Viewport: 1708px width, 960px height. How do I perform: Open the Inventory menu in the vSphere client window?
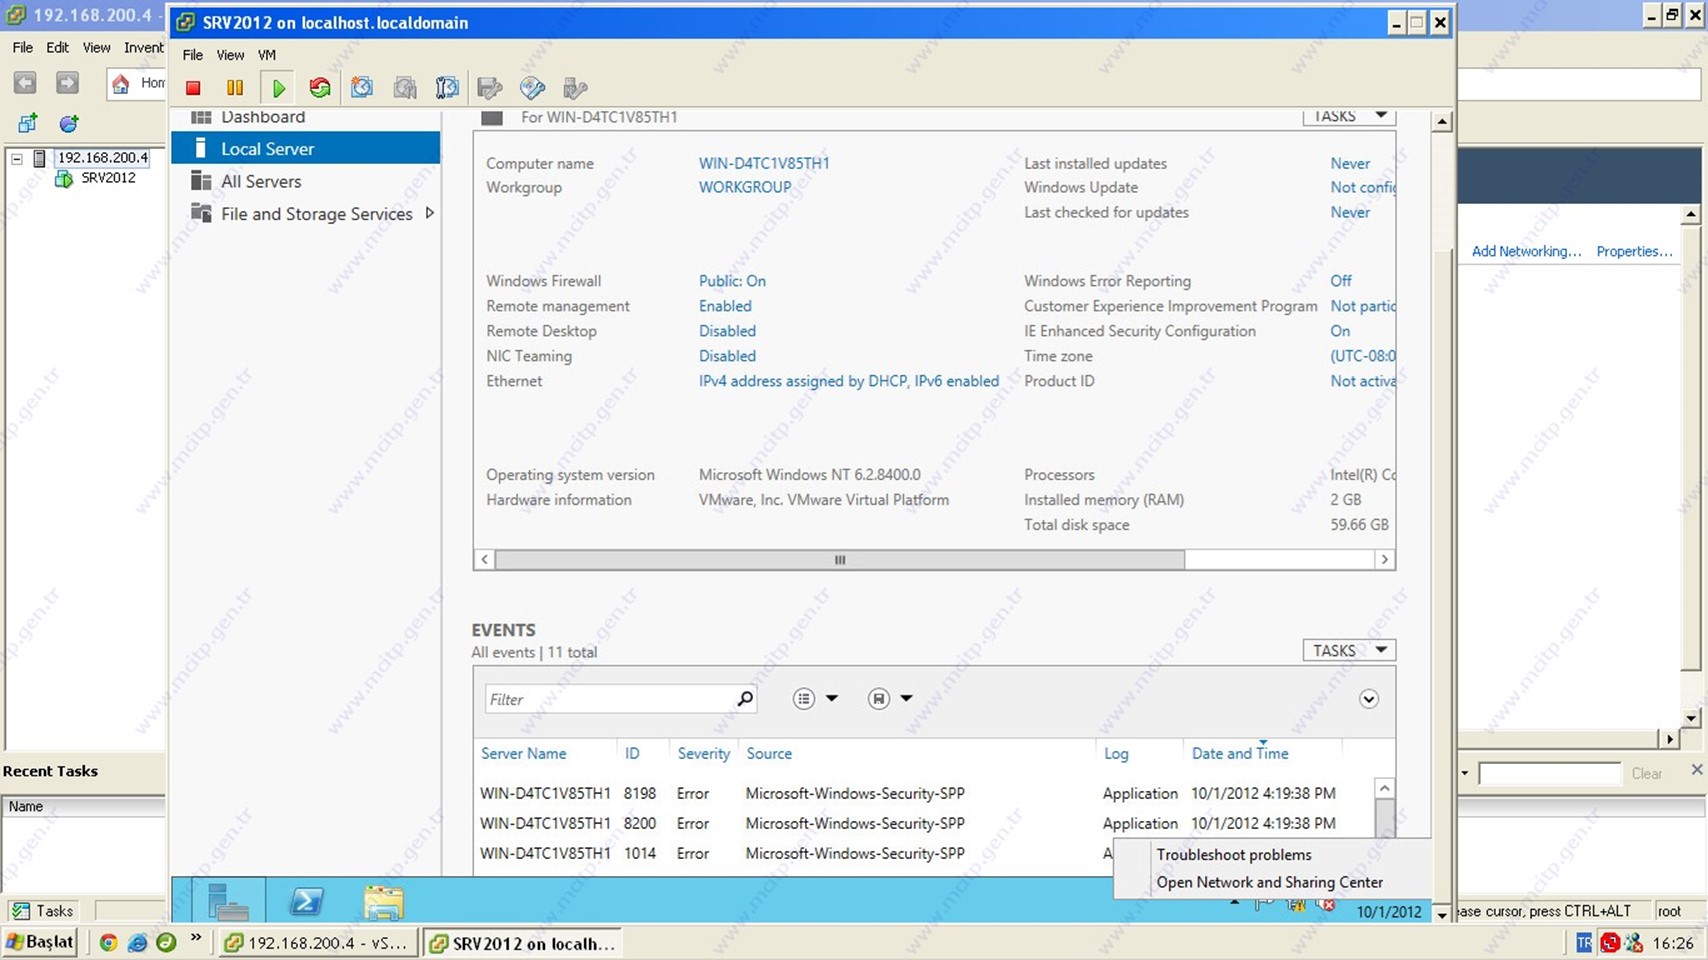pyautogui.click(x=144, y=47)
